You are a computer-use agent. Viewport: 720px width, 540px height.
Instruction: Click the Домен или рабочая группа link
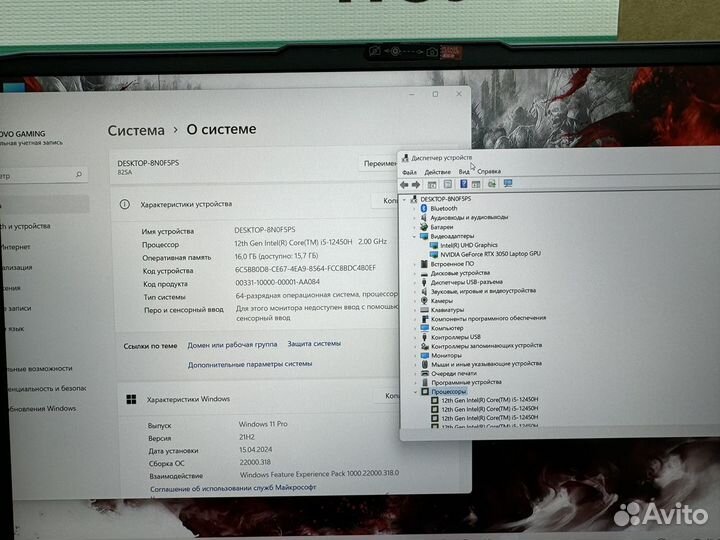pyautogui.click(x=232, y=344)
